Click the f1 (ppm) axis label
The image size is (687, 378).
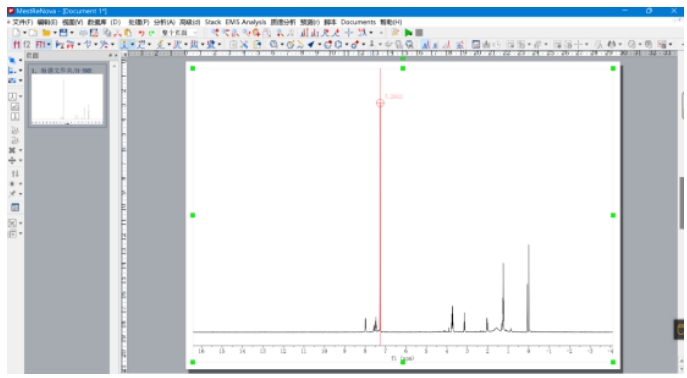click(x=403, y=358)
